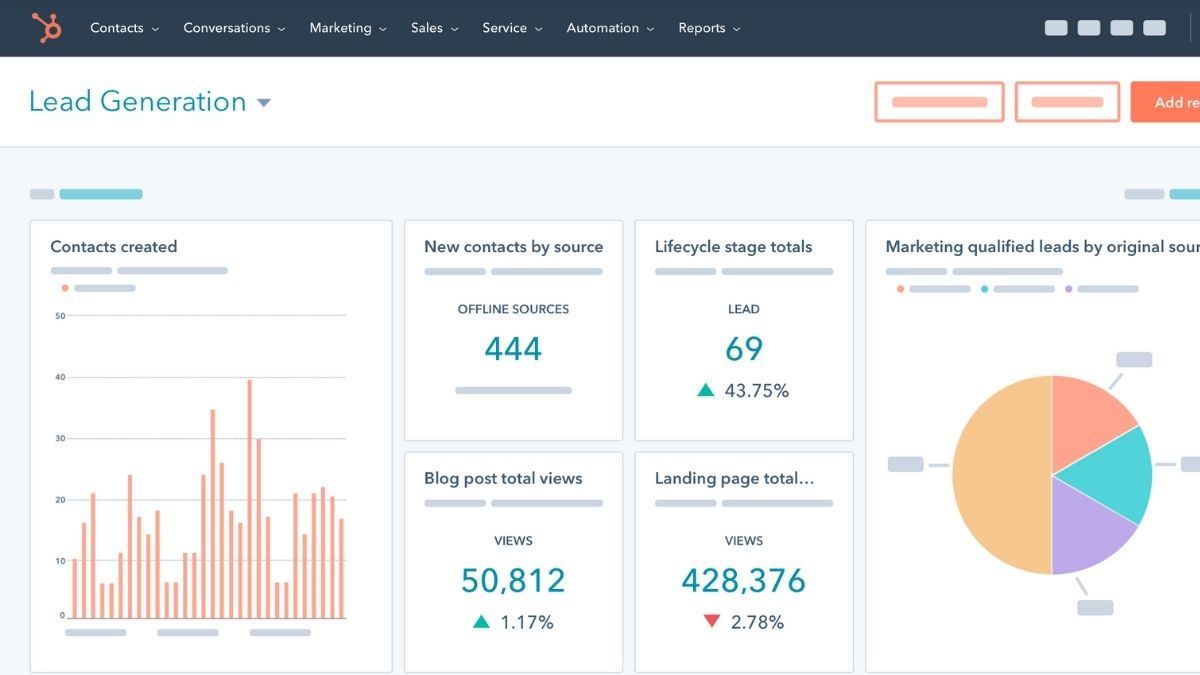
Task: Select the teal legend marker on the MQL chart
Action: [985, 289]
